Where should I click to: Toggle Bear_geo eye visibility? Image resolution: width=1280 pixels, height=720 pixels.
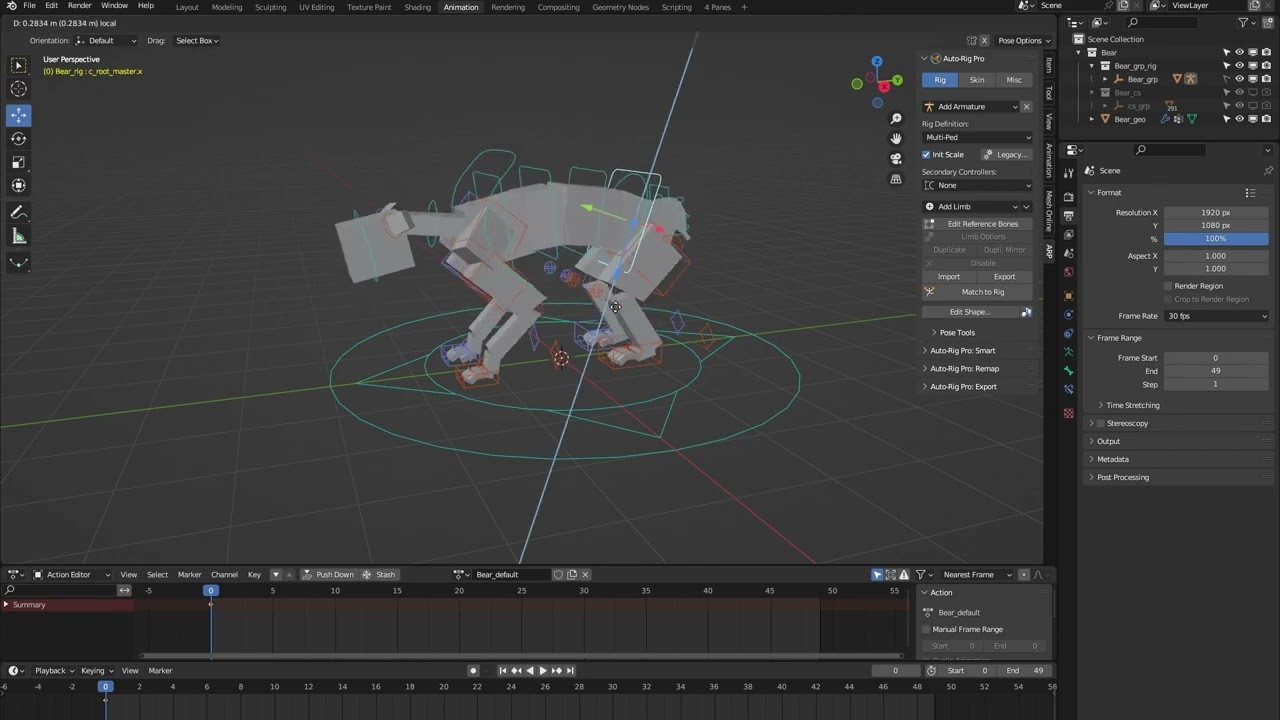coord(1239,119)
